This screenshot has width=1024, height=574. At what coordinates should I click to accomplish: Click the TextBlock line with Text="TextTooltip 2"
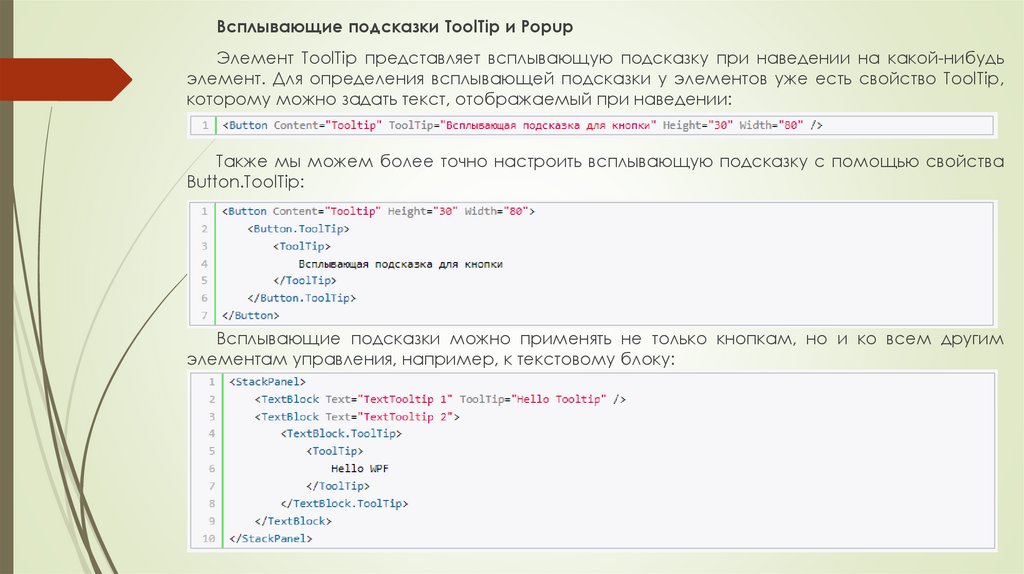[356, 416]
